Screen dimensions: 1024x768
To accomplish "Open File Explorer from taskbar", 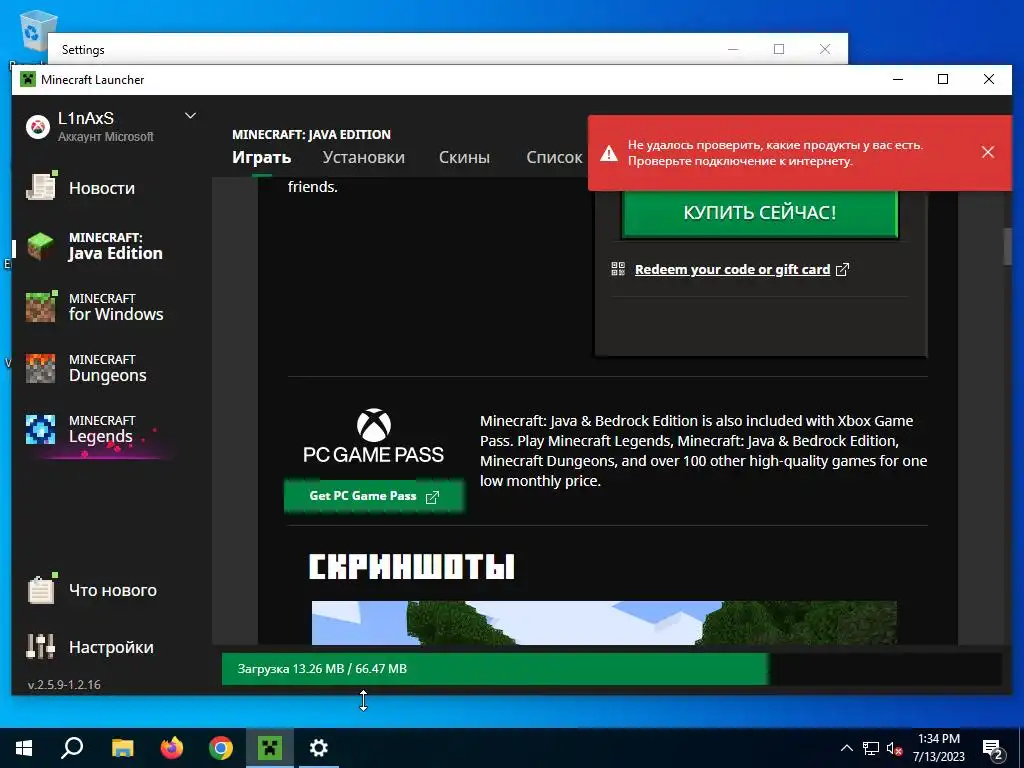I will click(x=122, y=748).
